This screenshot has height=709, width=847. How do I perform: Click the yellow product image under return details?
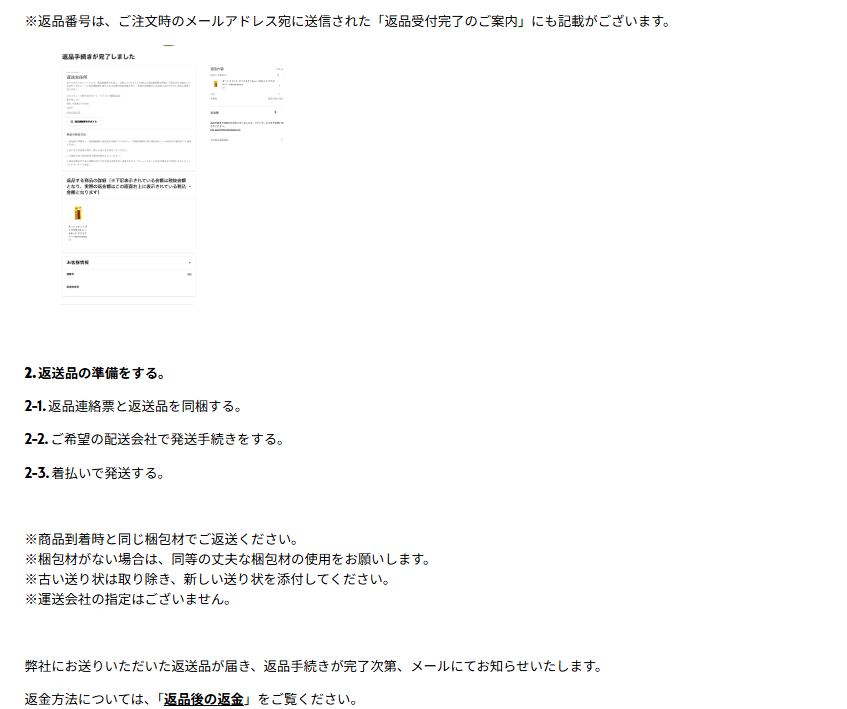(x=77, y=213)
